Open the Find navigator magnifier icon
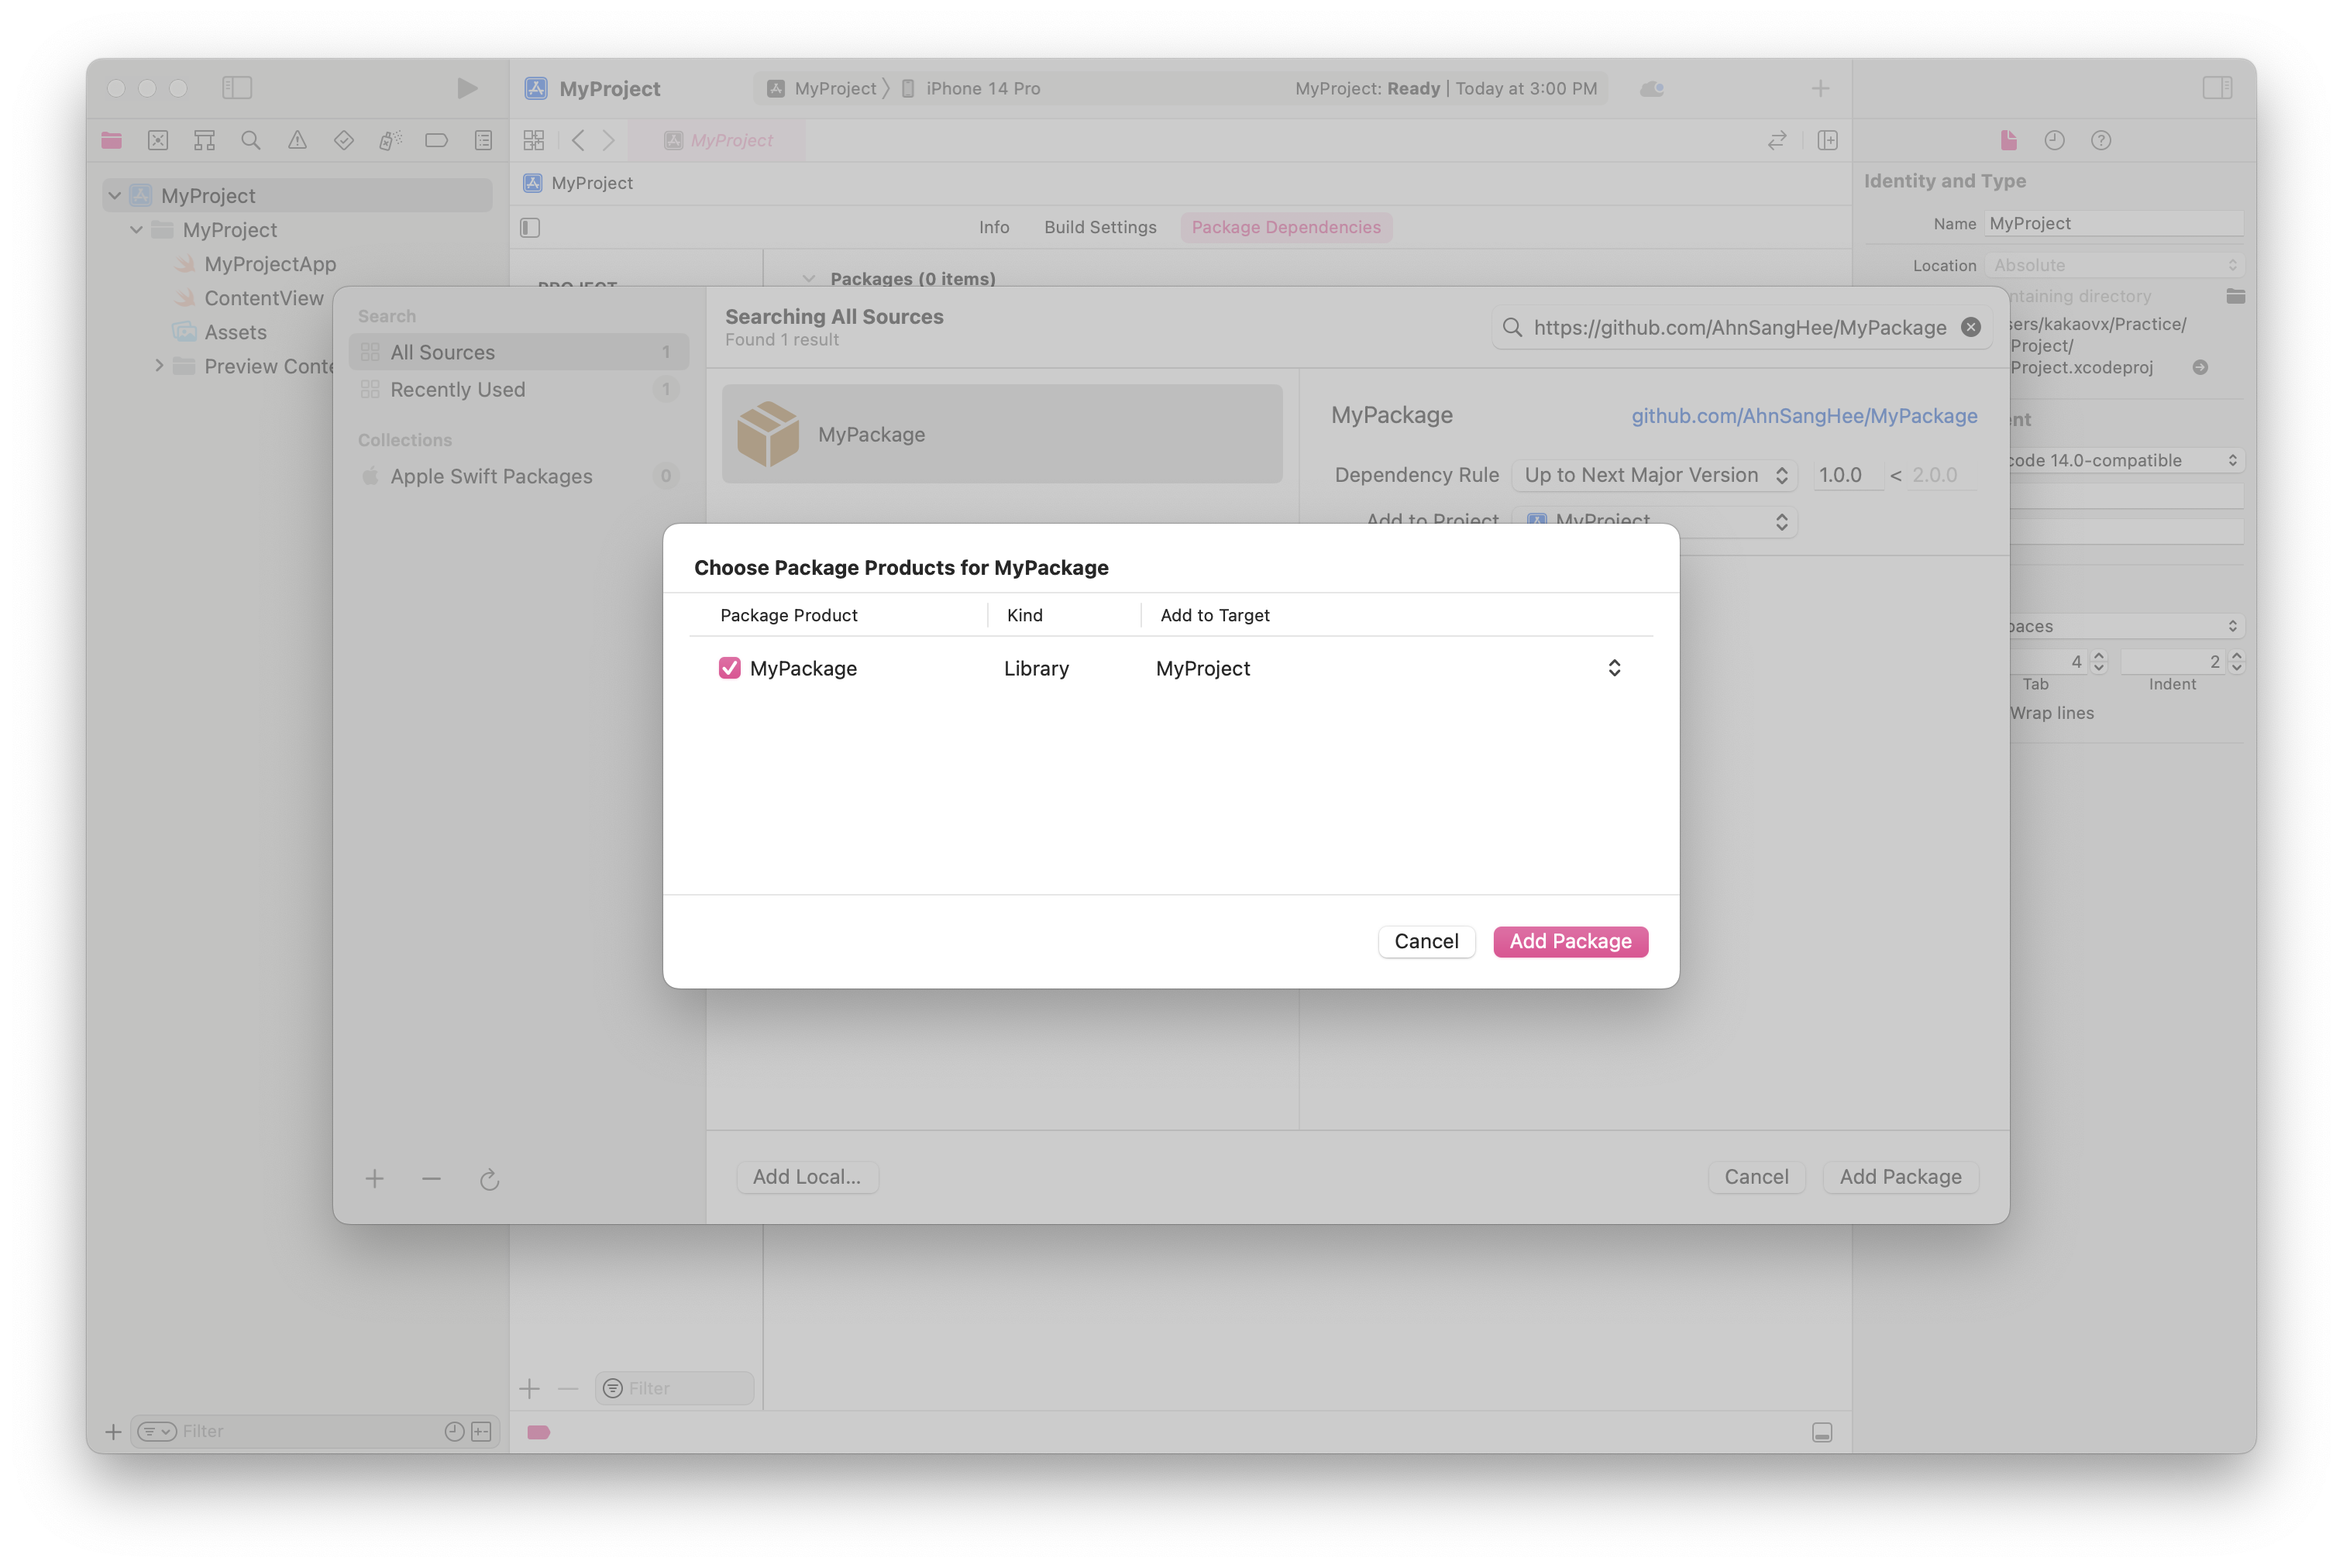Screen dimensions: 2343x1568 point(251,140)
